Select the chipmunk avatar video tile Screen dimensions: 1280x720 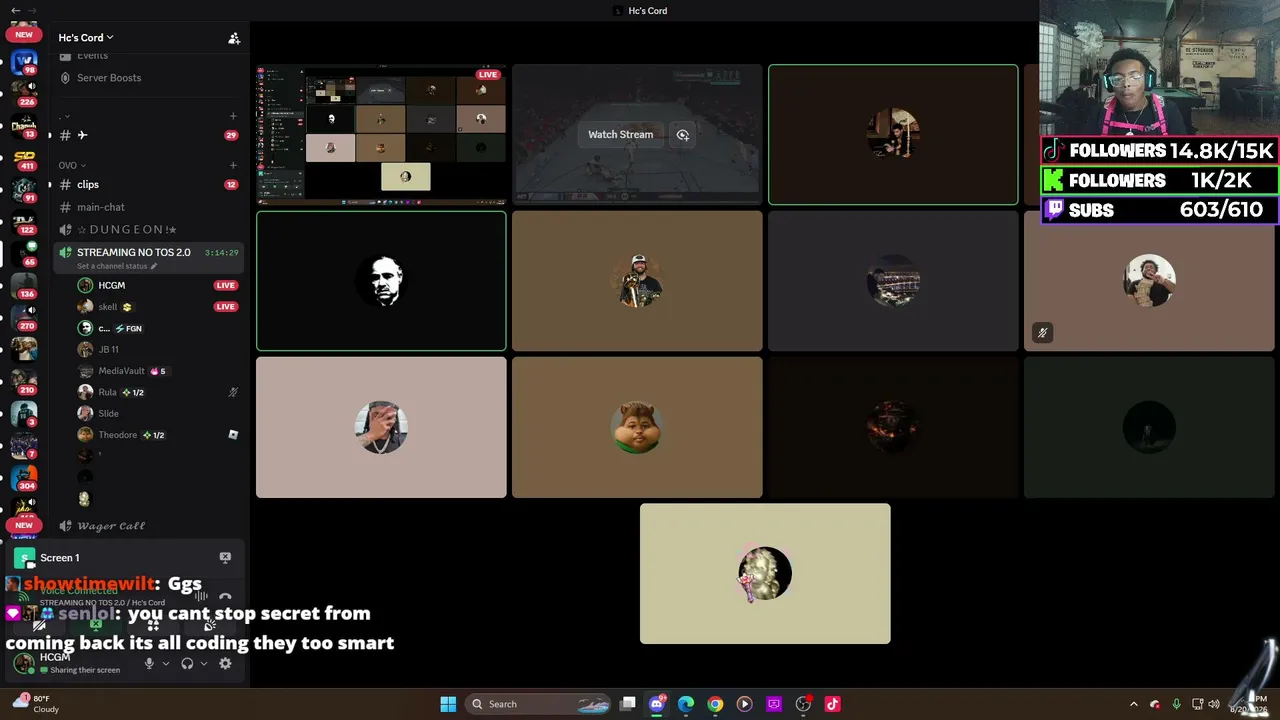[x=637, y=427]
